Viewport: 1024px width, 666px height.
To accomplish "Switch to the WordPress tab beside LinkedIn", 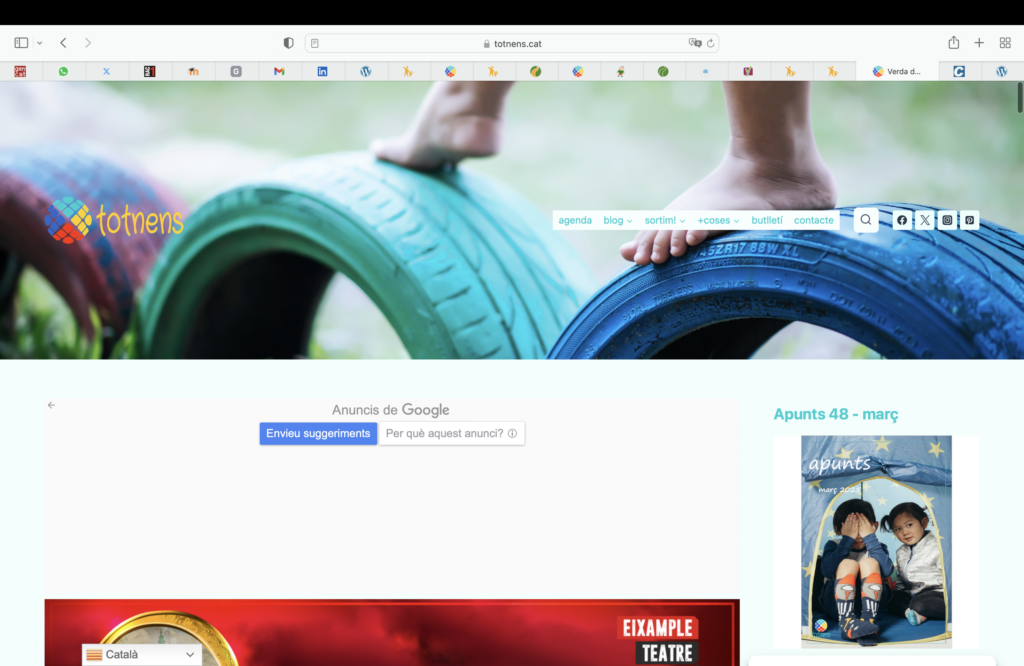I will tap(366, 71).
